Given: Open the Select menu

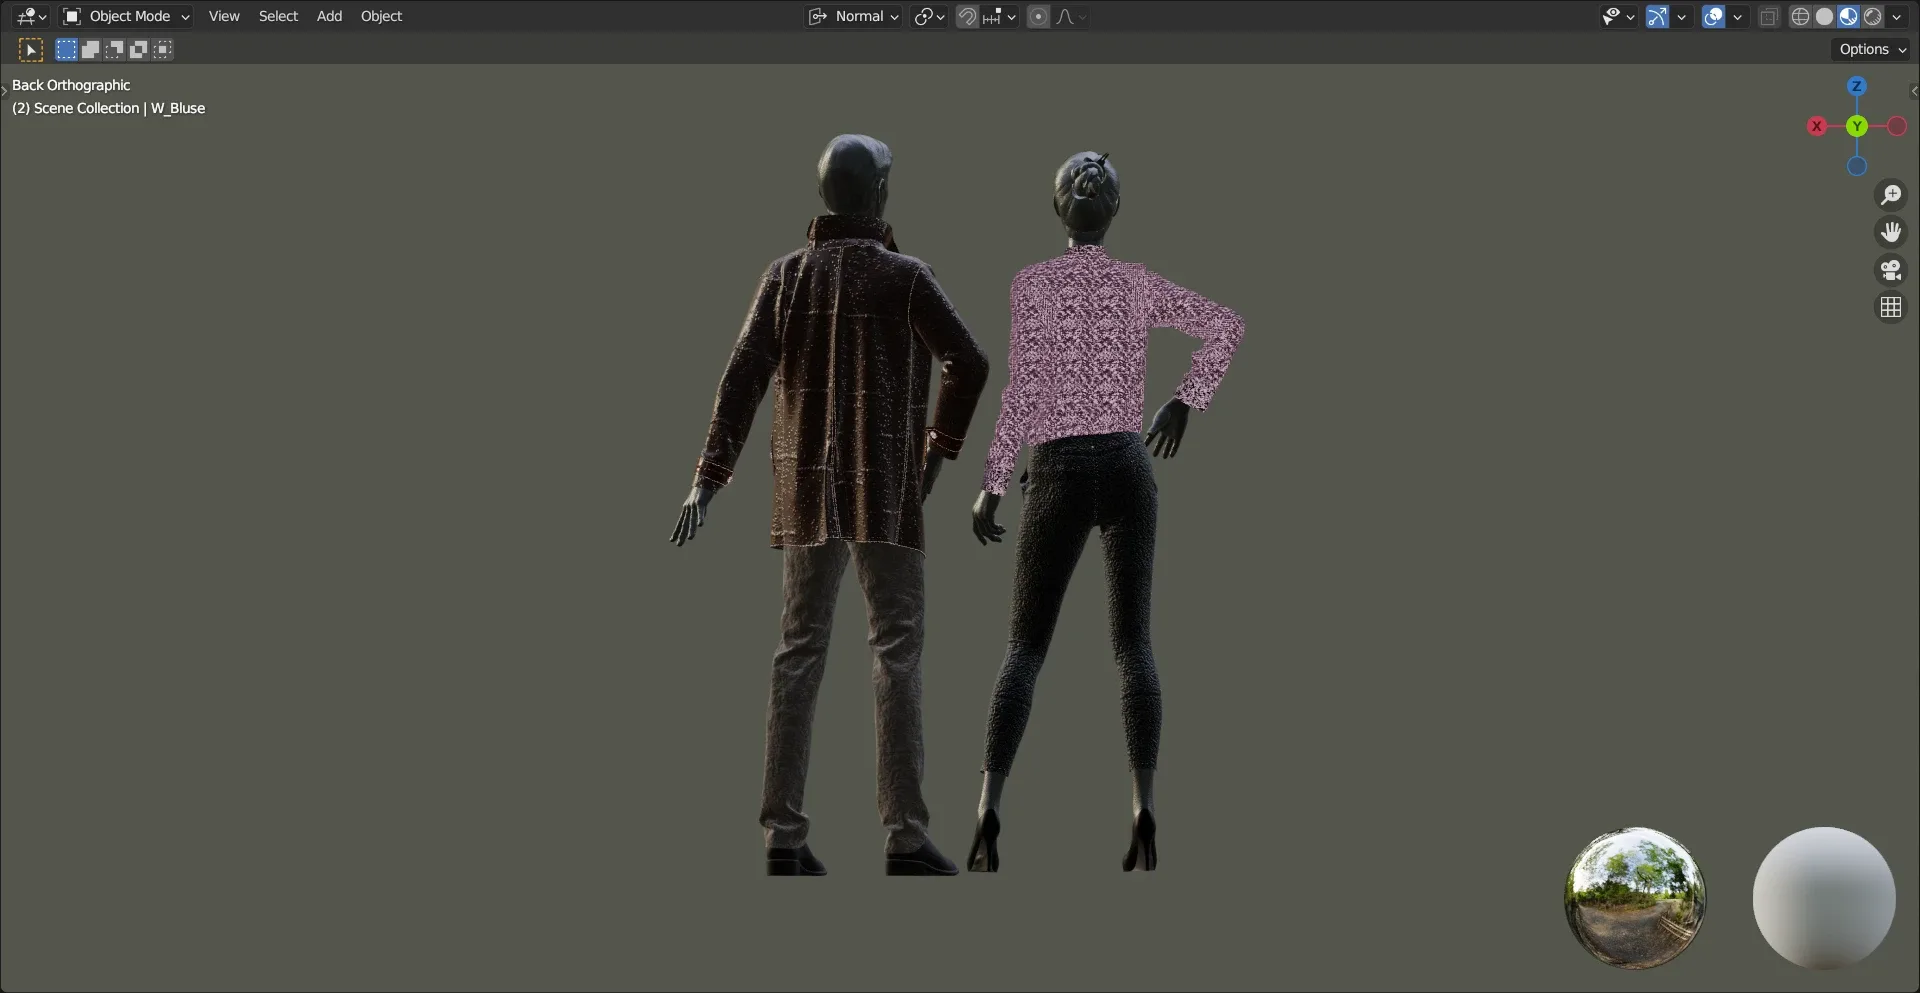Looking at the screenshot, I should tap(278, 16).
